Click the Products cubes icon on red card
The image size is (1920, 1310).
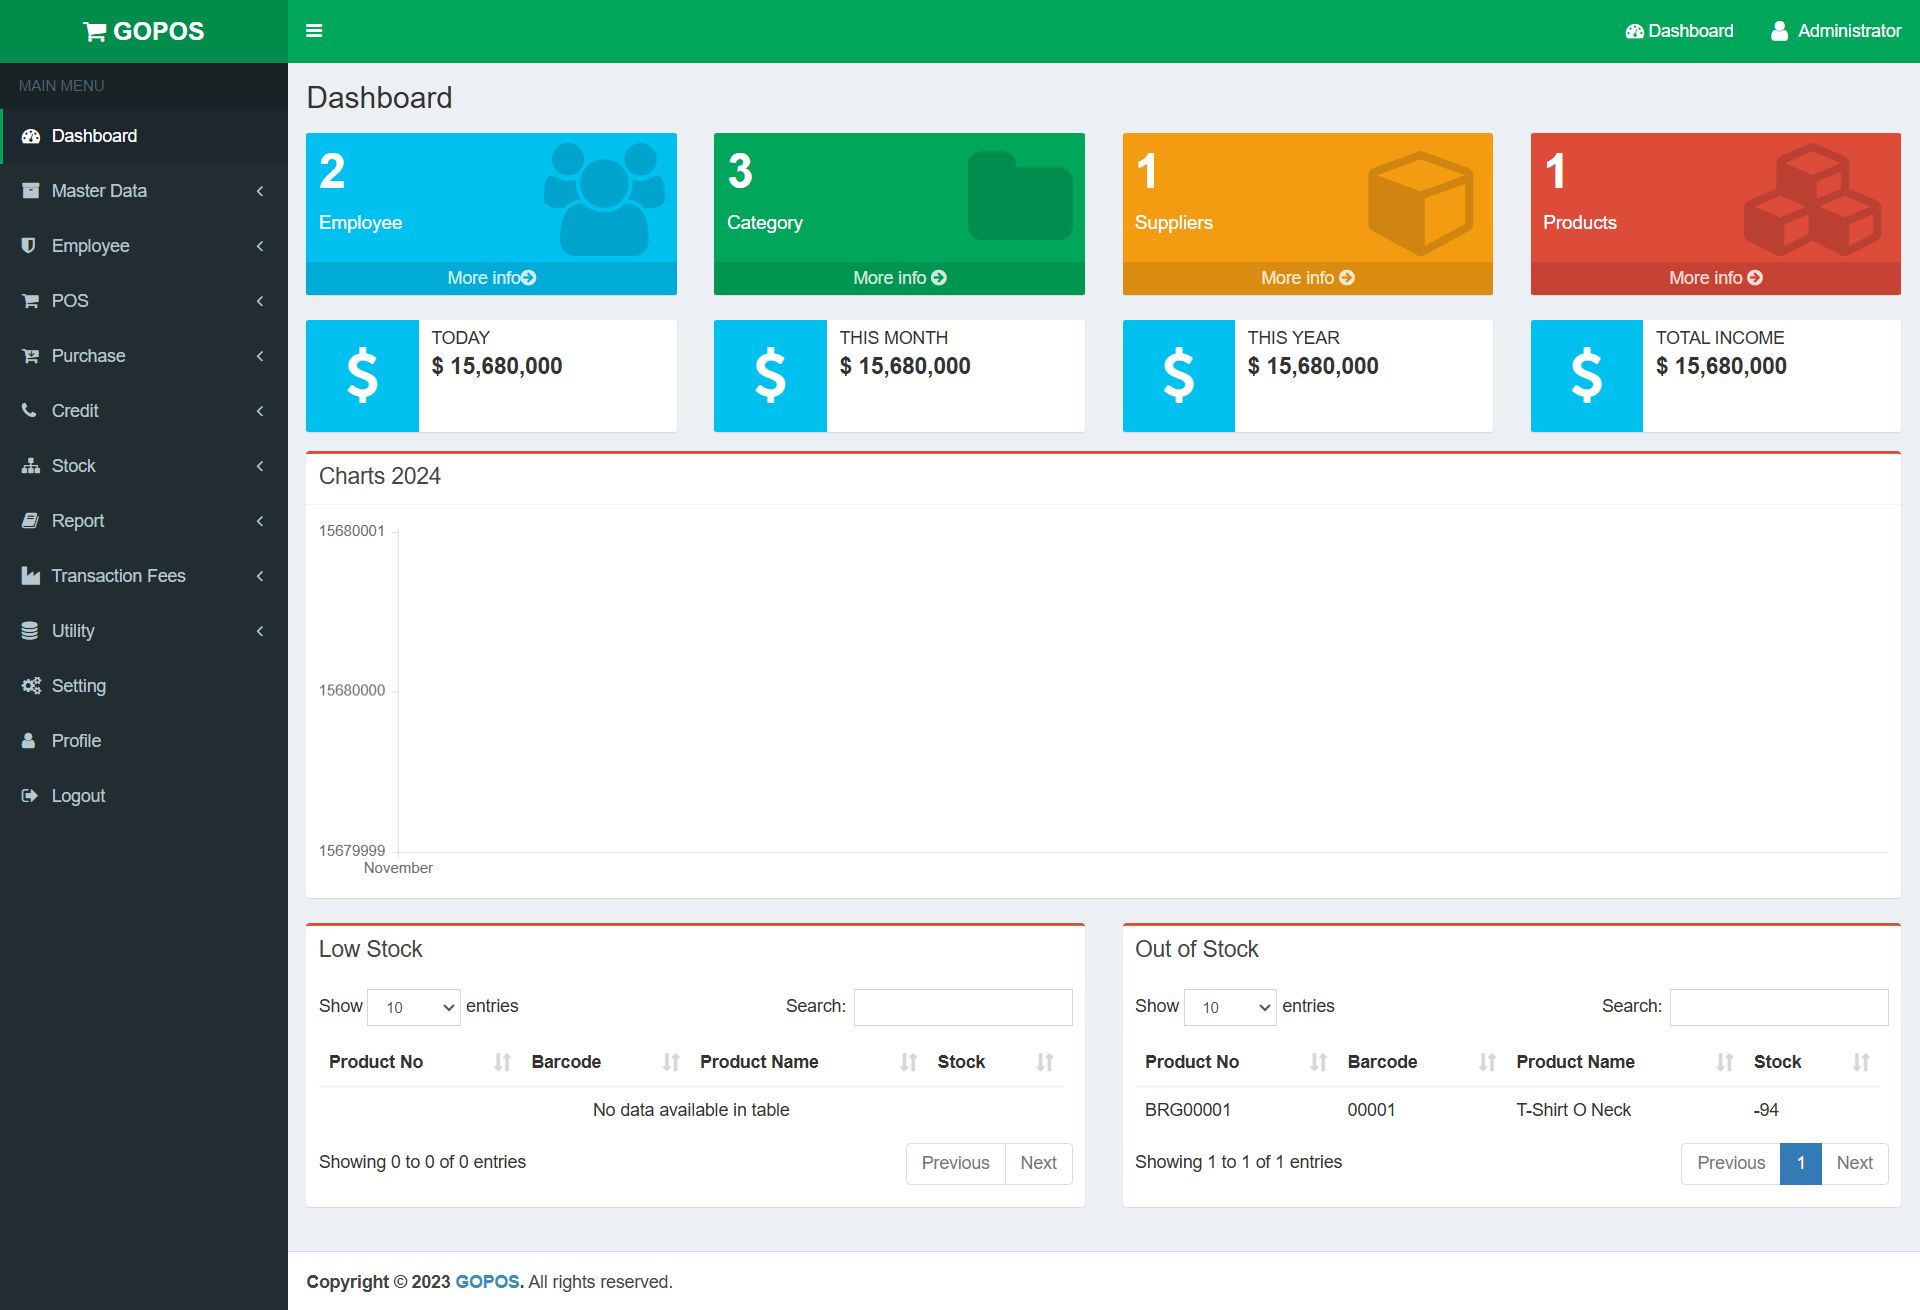coord(1811,199)
